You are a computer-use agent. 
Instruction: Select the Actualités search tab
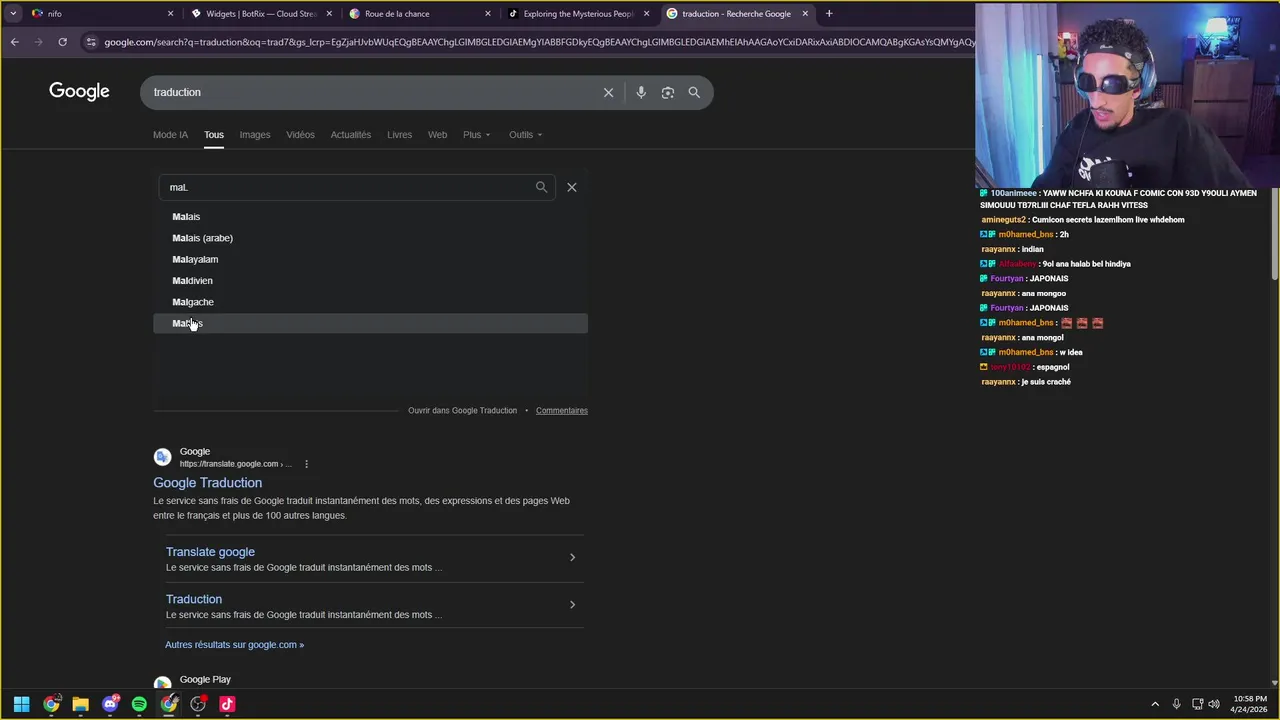(x=350, y=135)
